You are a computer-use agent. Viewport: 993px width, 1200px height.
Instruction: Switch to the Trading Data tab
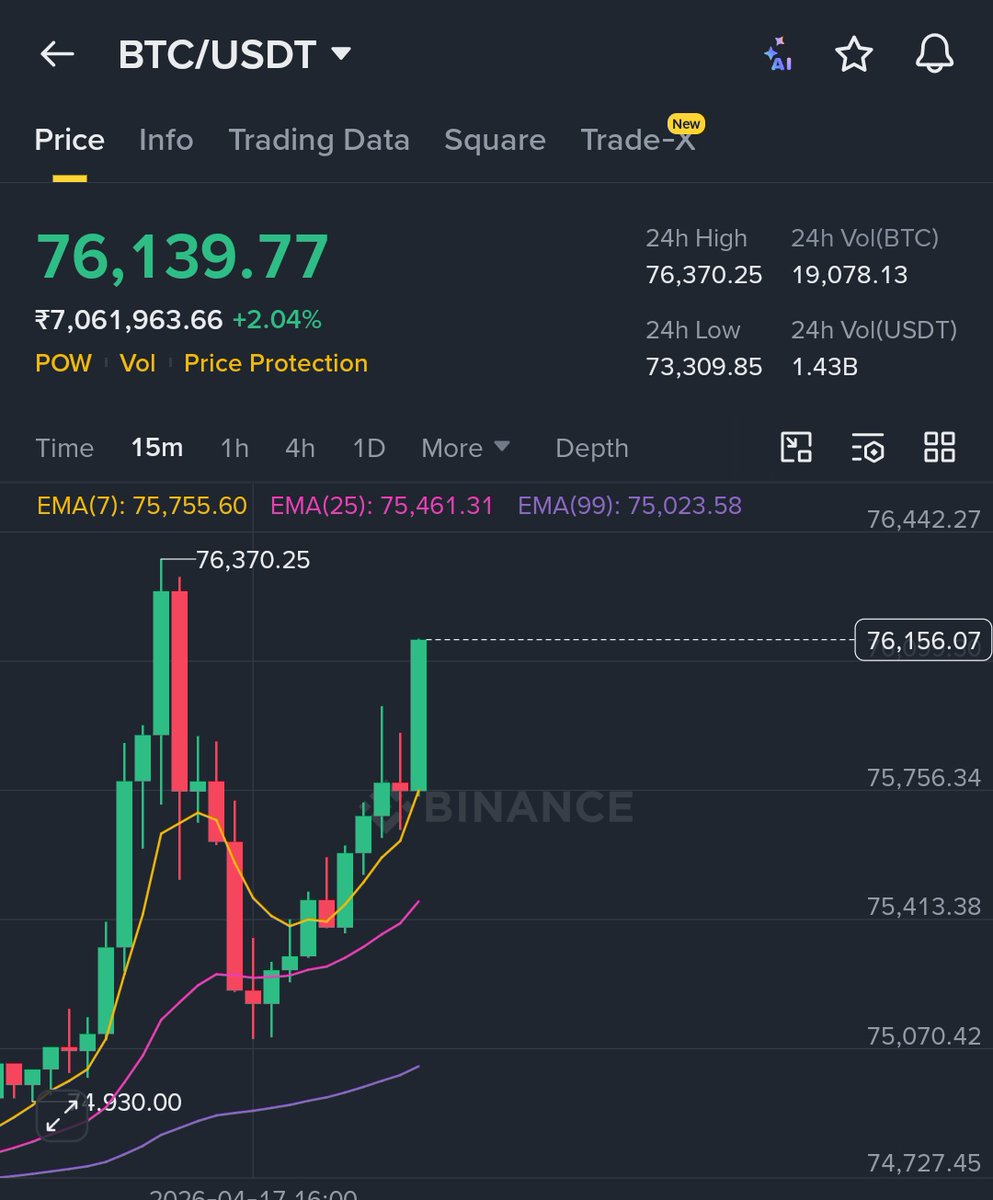pos(319,140)
